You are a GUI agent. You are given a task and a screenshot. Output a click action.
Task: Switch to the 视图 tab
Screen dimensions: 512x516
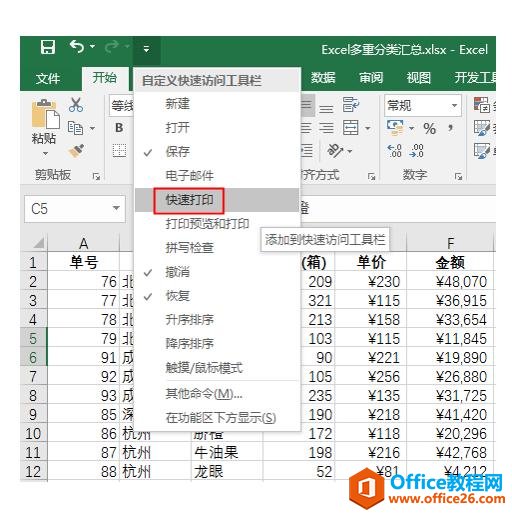tap(418, 78)
